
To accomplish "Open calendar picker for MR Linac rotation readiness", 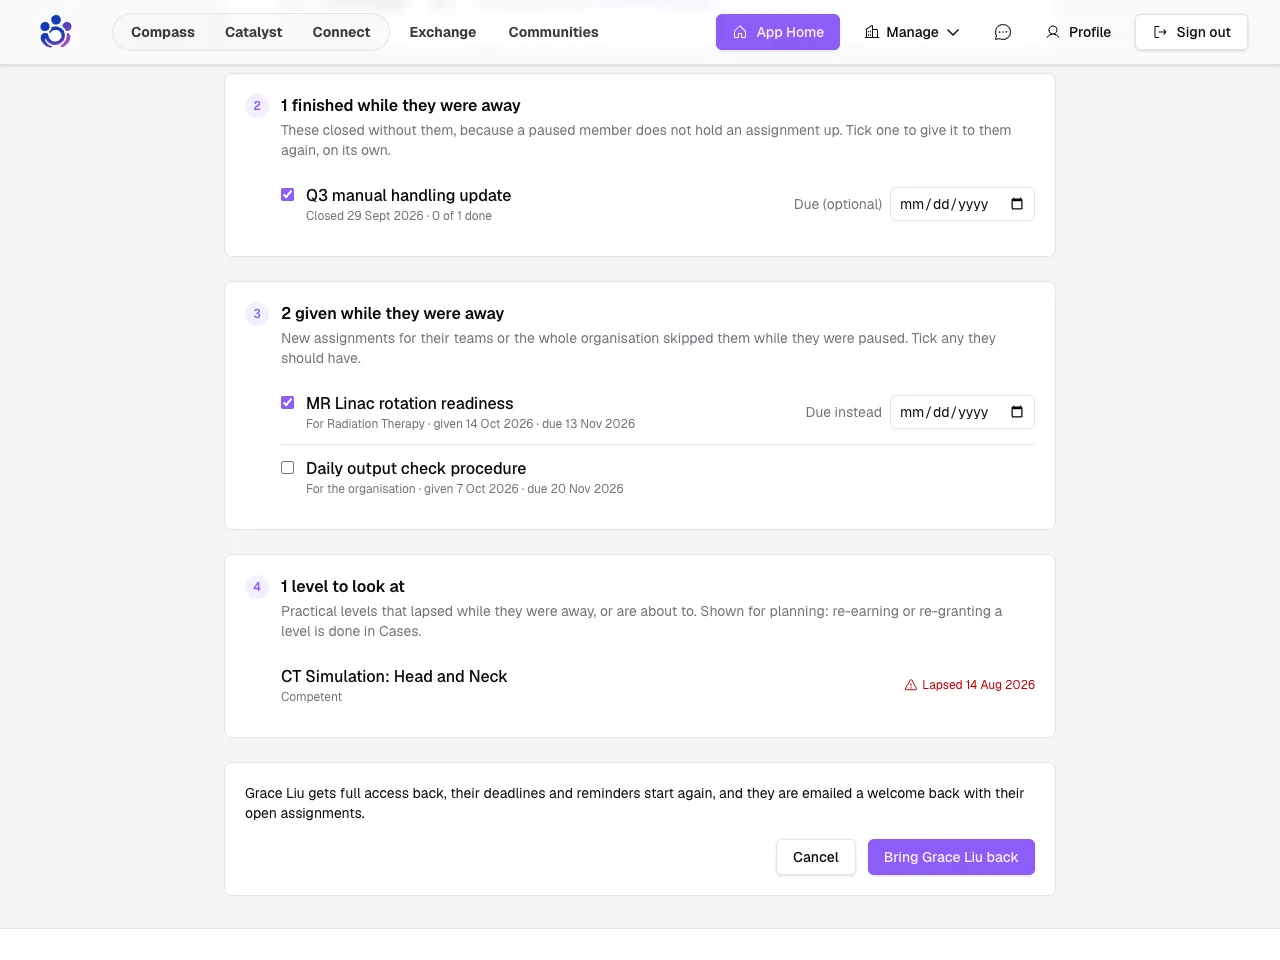I will (x=1017, y=412).
